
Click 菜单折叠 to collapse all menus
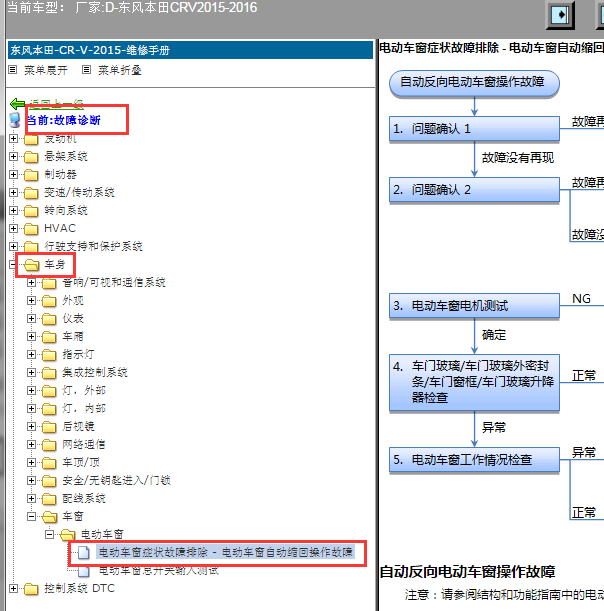click(120, 70)
